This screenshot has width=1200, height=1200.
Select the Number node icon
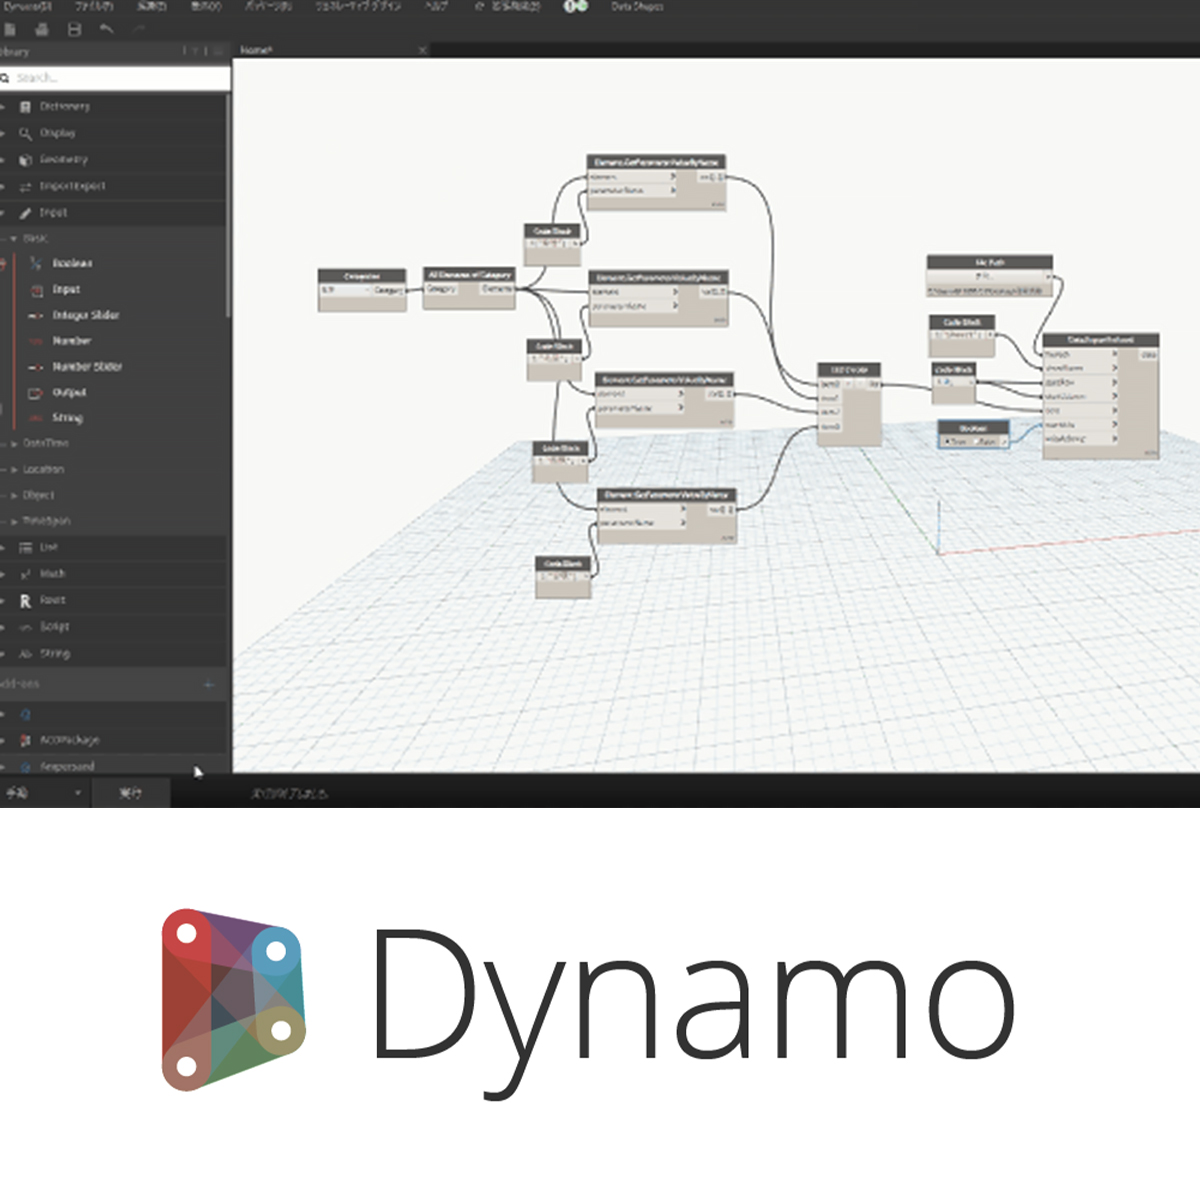[36, 341]
